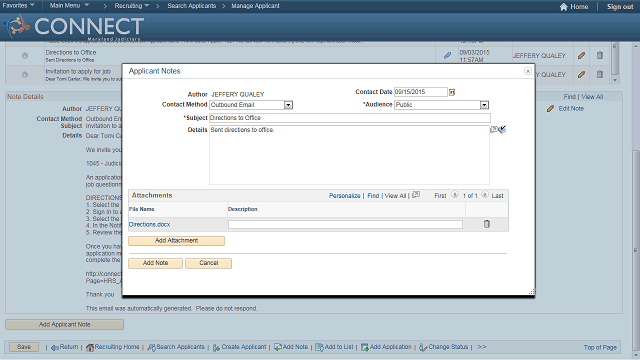Click the Contact Date field
Viewport: 640px width, 360px height.
point(420,92)
